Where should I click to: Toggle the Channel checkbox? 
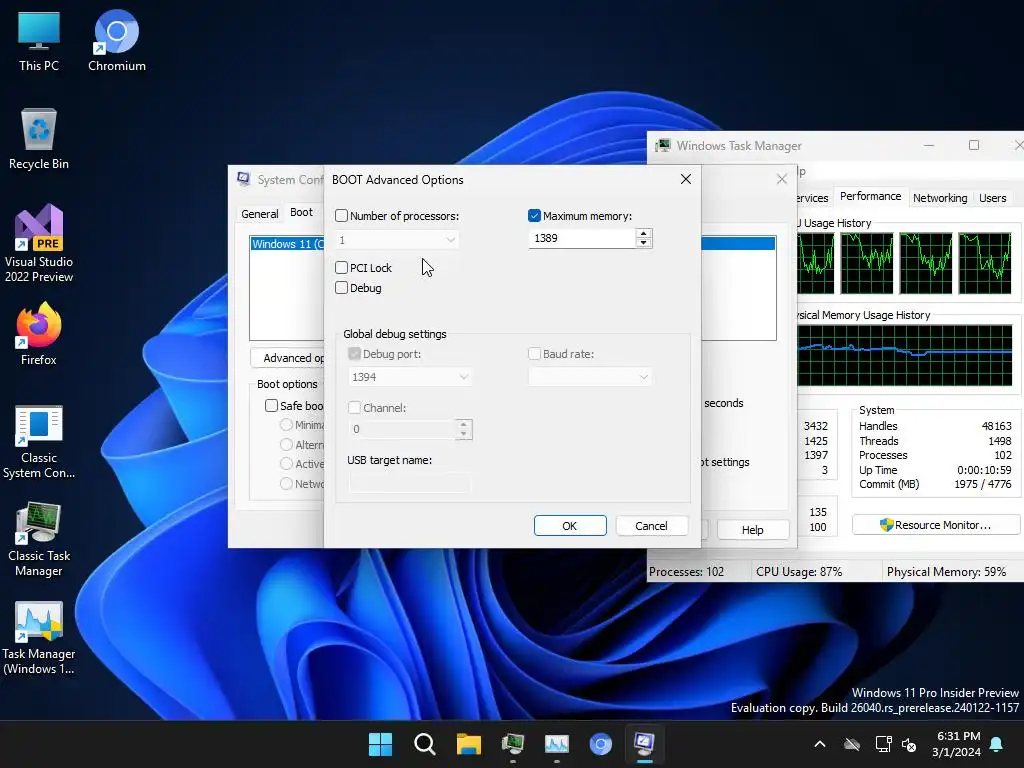click(x=354, y=408)
